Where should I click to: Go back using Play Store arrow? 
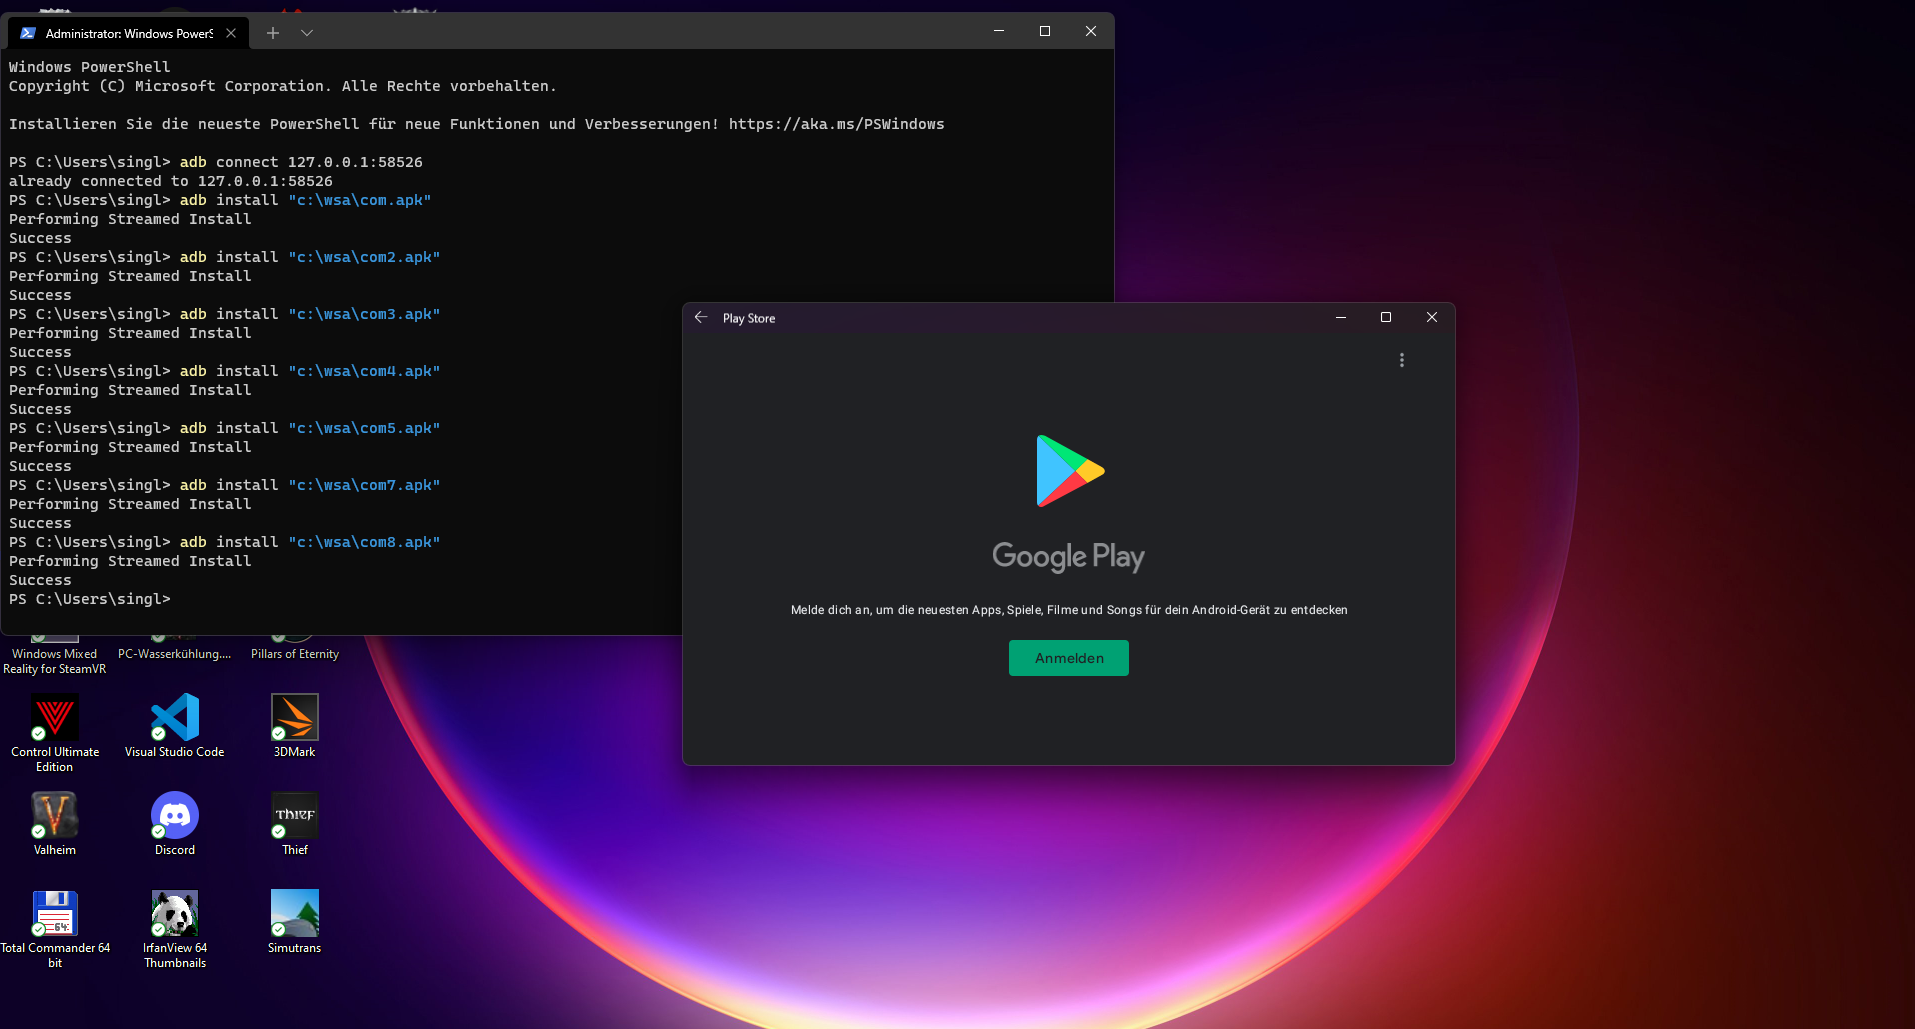pos(701,317)
